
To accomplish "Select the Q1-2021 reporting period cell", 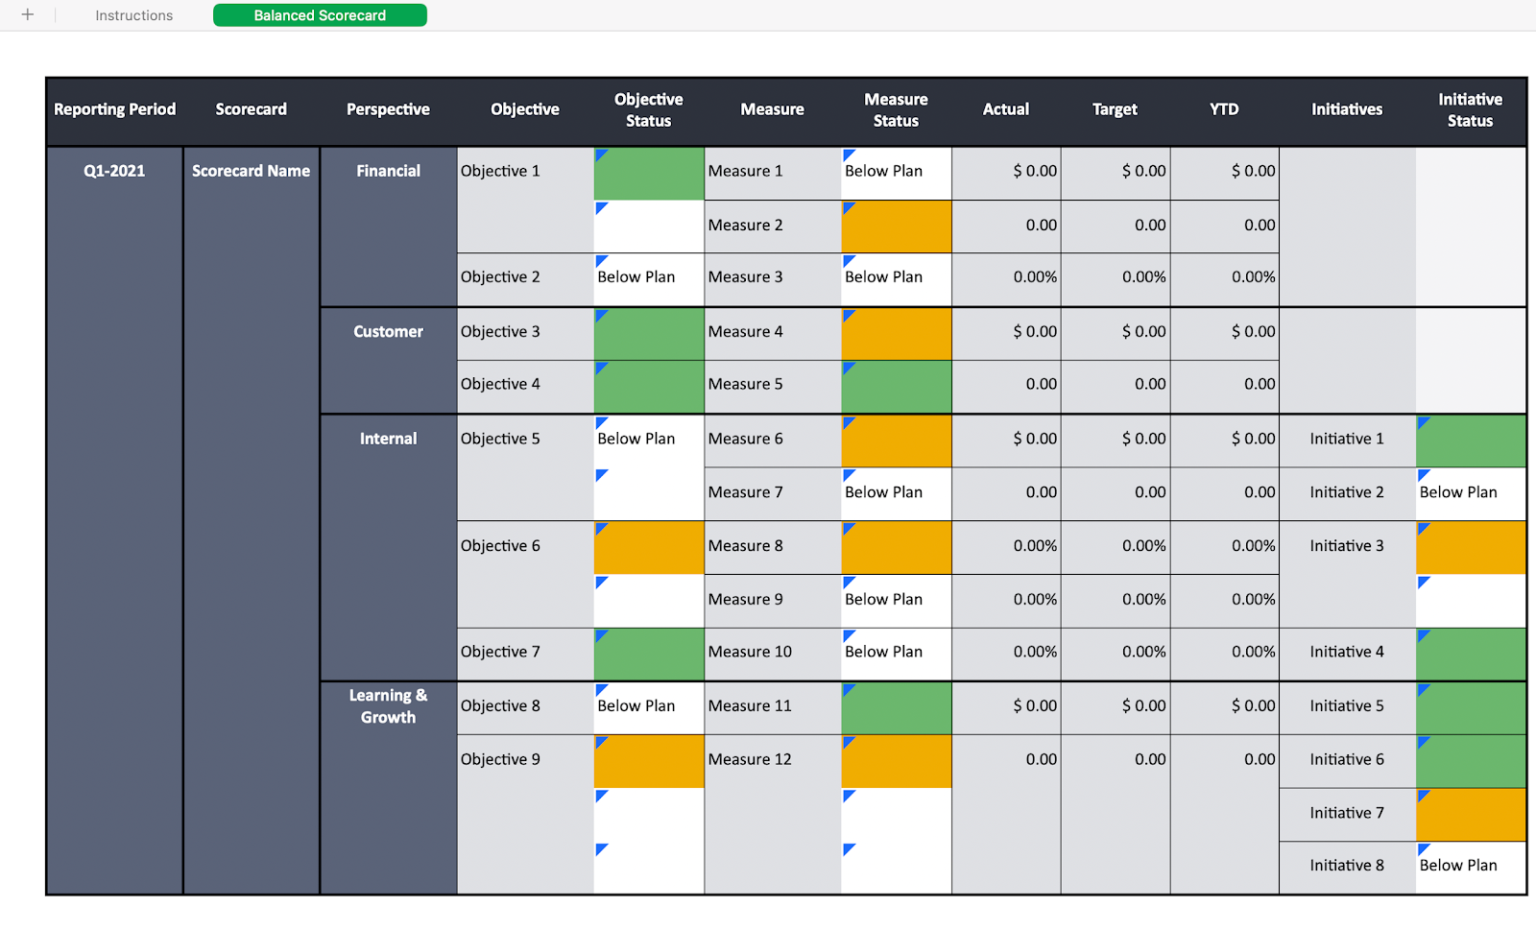I will coord(114,171).
